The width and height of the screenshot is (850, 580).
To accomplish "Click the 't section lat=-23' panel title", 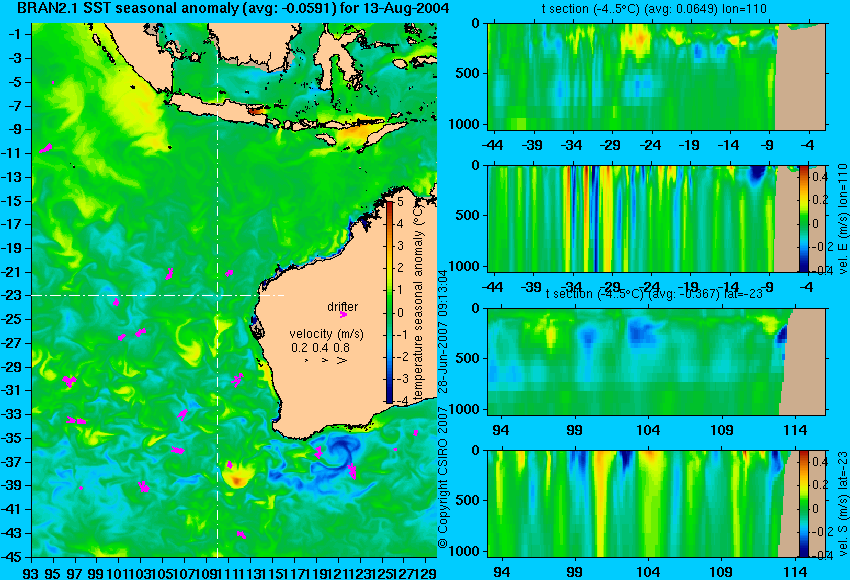I will 654,294.
